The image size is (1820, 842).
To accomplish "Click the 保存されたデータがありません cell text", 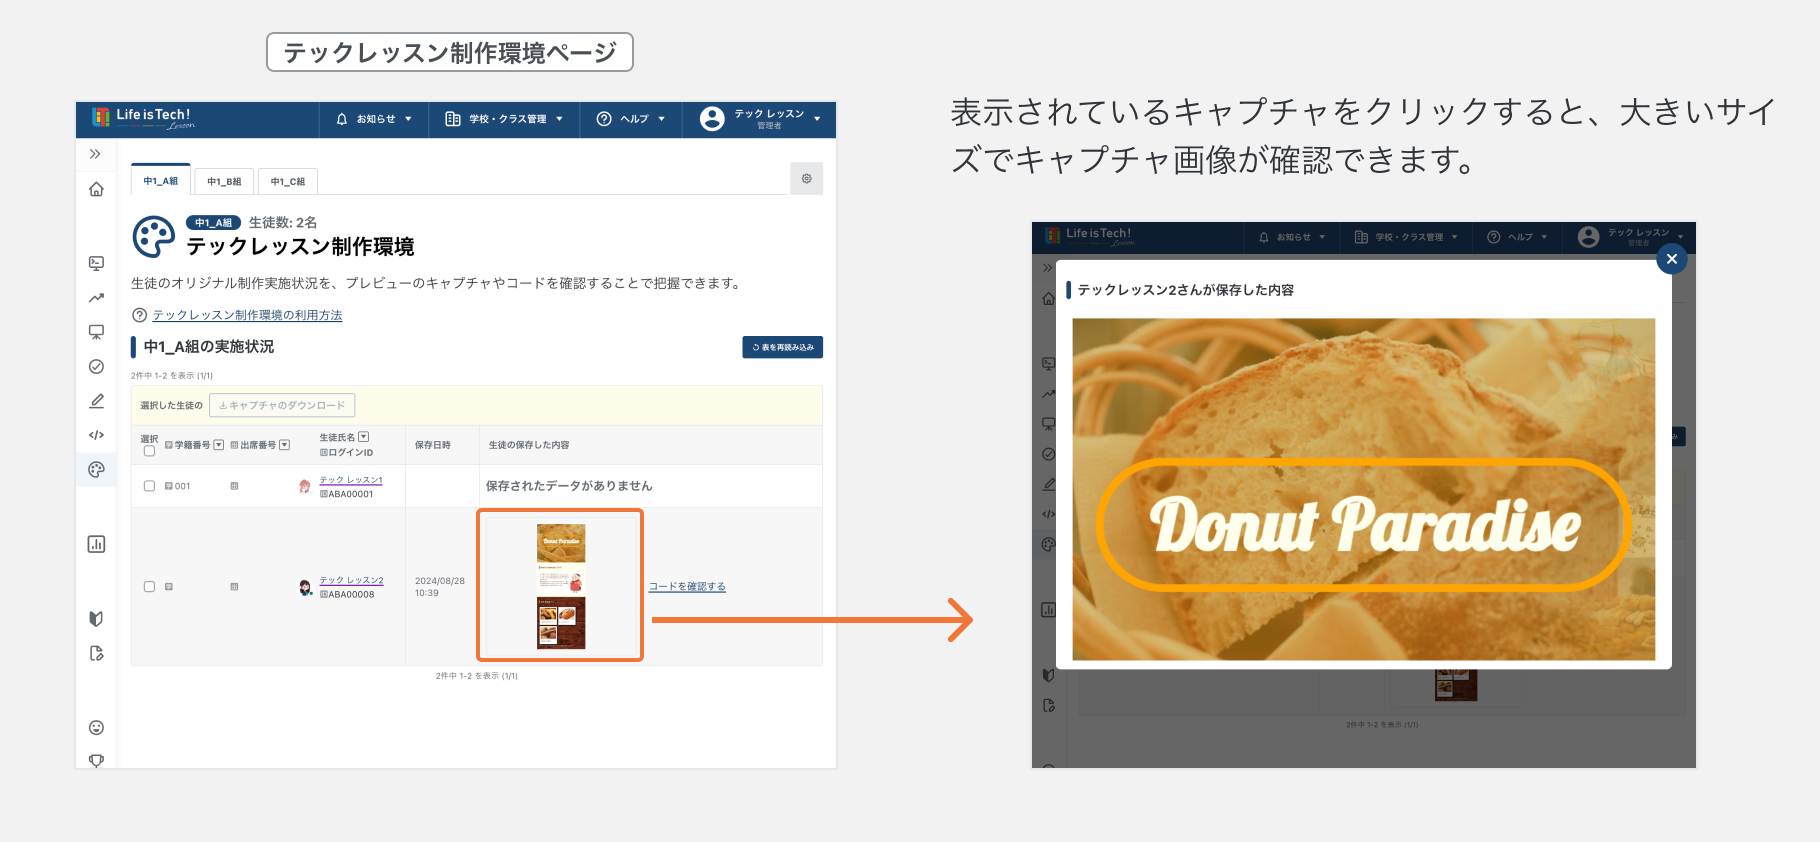I will point(569,486).
